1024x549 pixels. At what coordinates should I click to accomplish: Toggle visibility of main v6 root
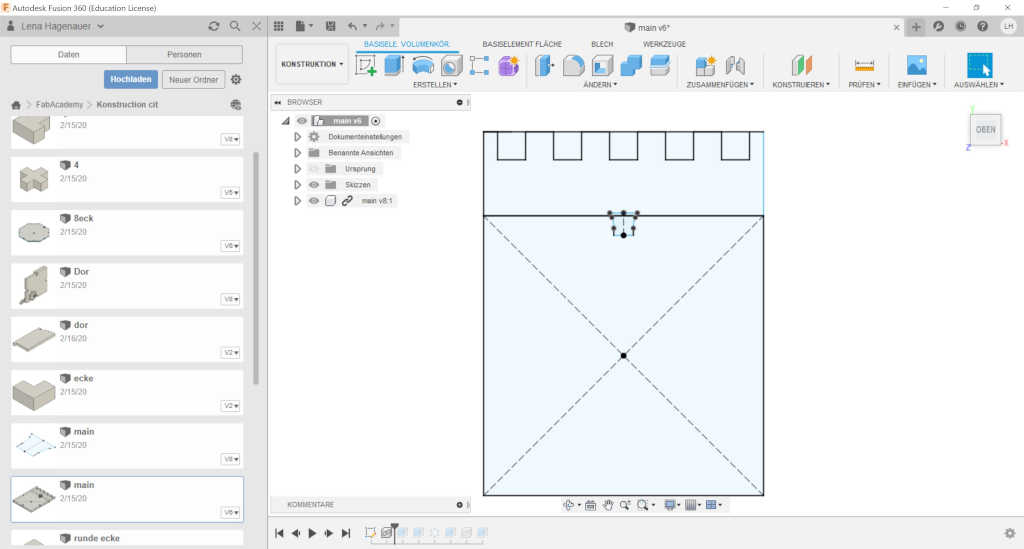tap(302, 121)
